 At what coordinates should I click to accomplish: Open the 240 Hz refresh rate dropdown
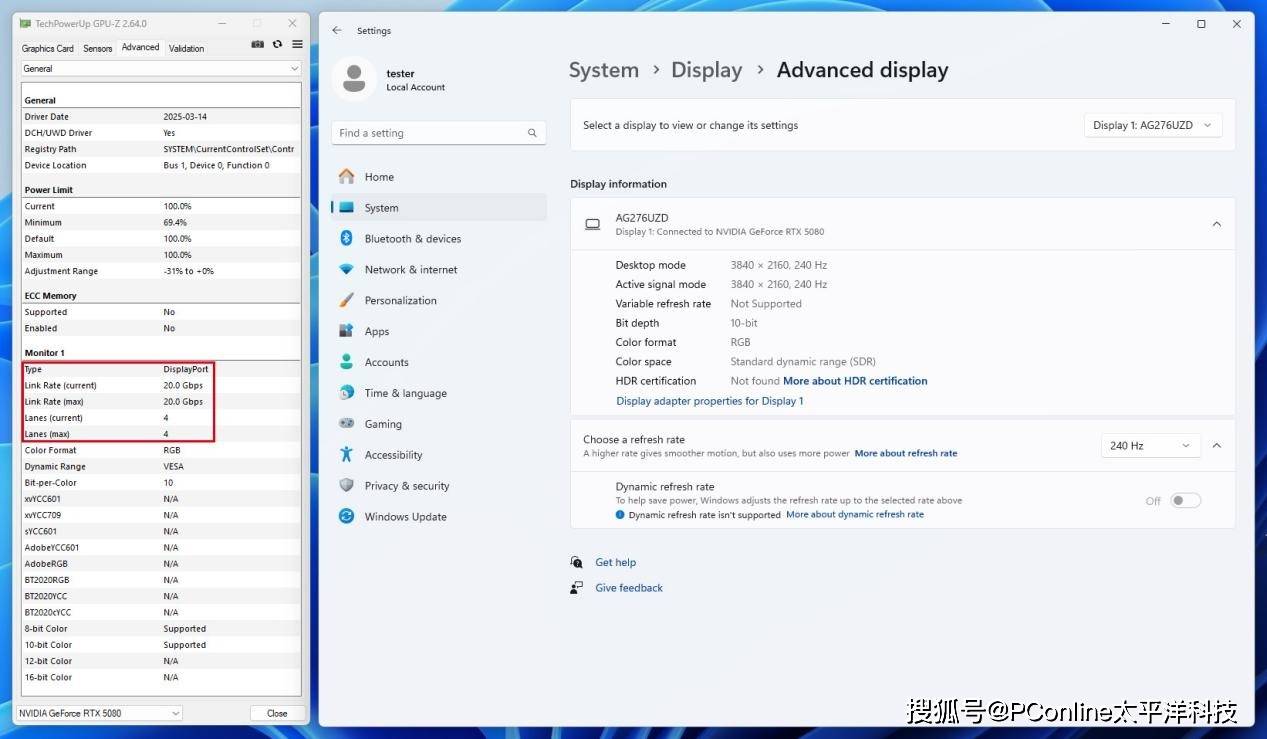coord(1150,446)
